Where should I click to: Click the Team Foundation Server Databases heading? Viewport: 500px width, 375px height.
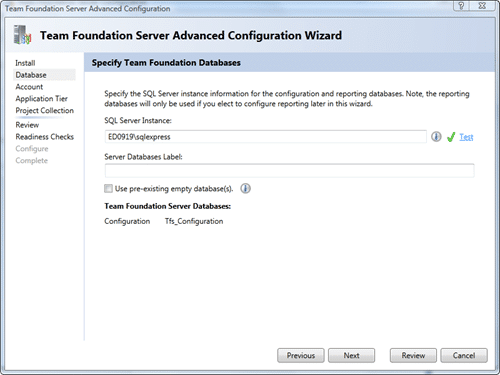168,206
